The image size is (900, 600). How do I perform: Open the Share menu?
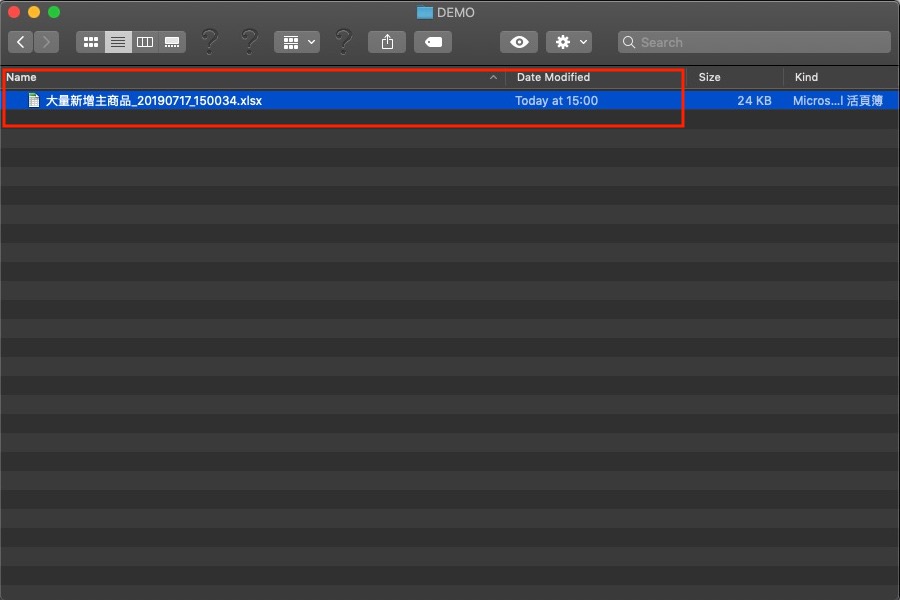387,42
